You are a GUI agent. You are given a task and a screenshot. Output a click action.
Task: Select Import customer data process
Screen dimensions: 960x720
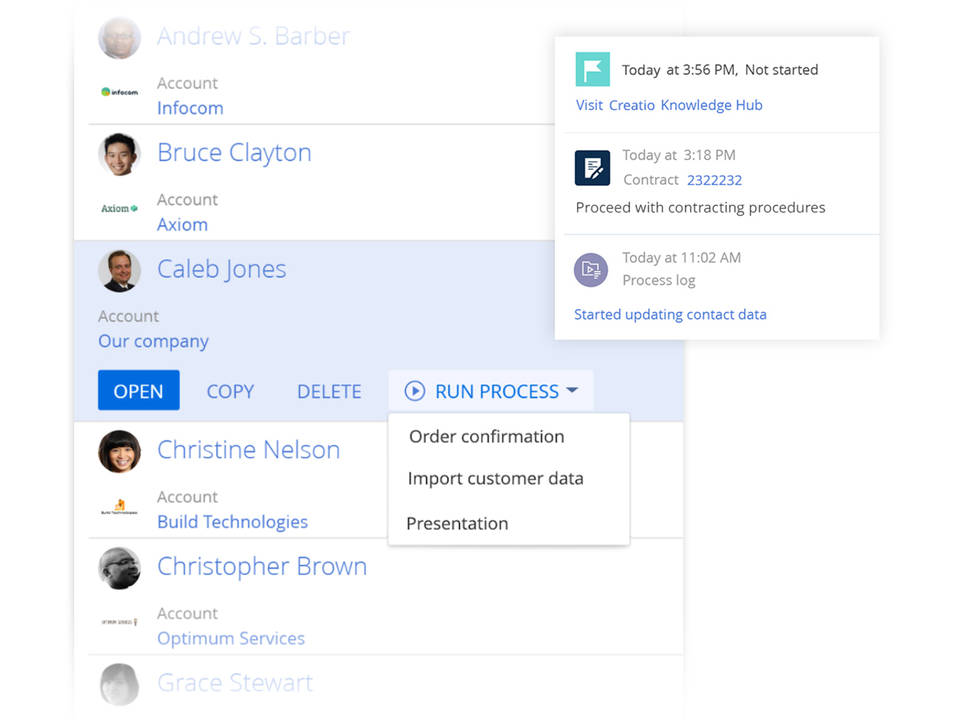click(495, 478)
